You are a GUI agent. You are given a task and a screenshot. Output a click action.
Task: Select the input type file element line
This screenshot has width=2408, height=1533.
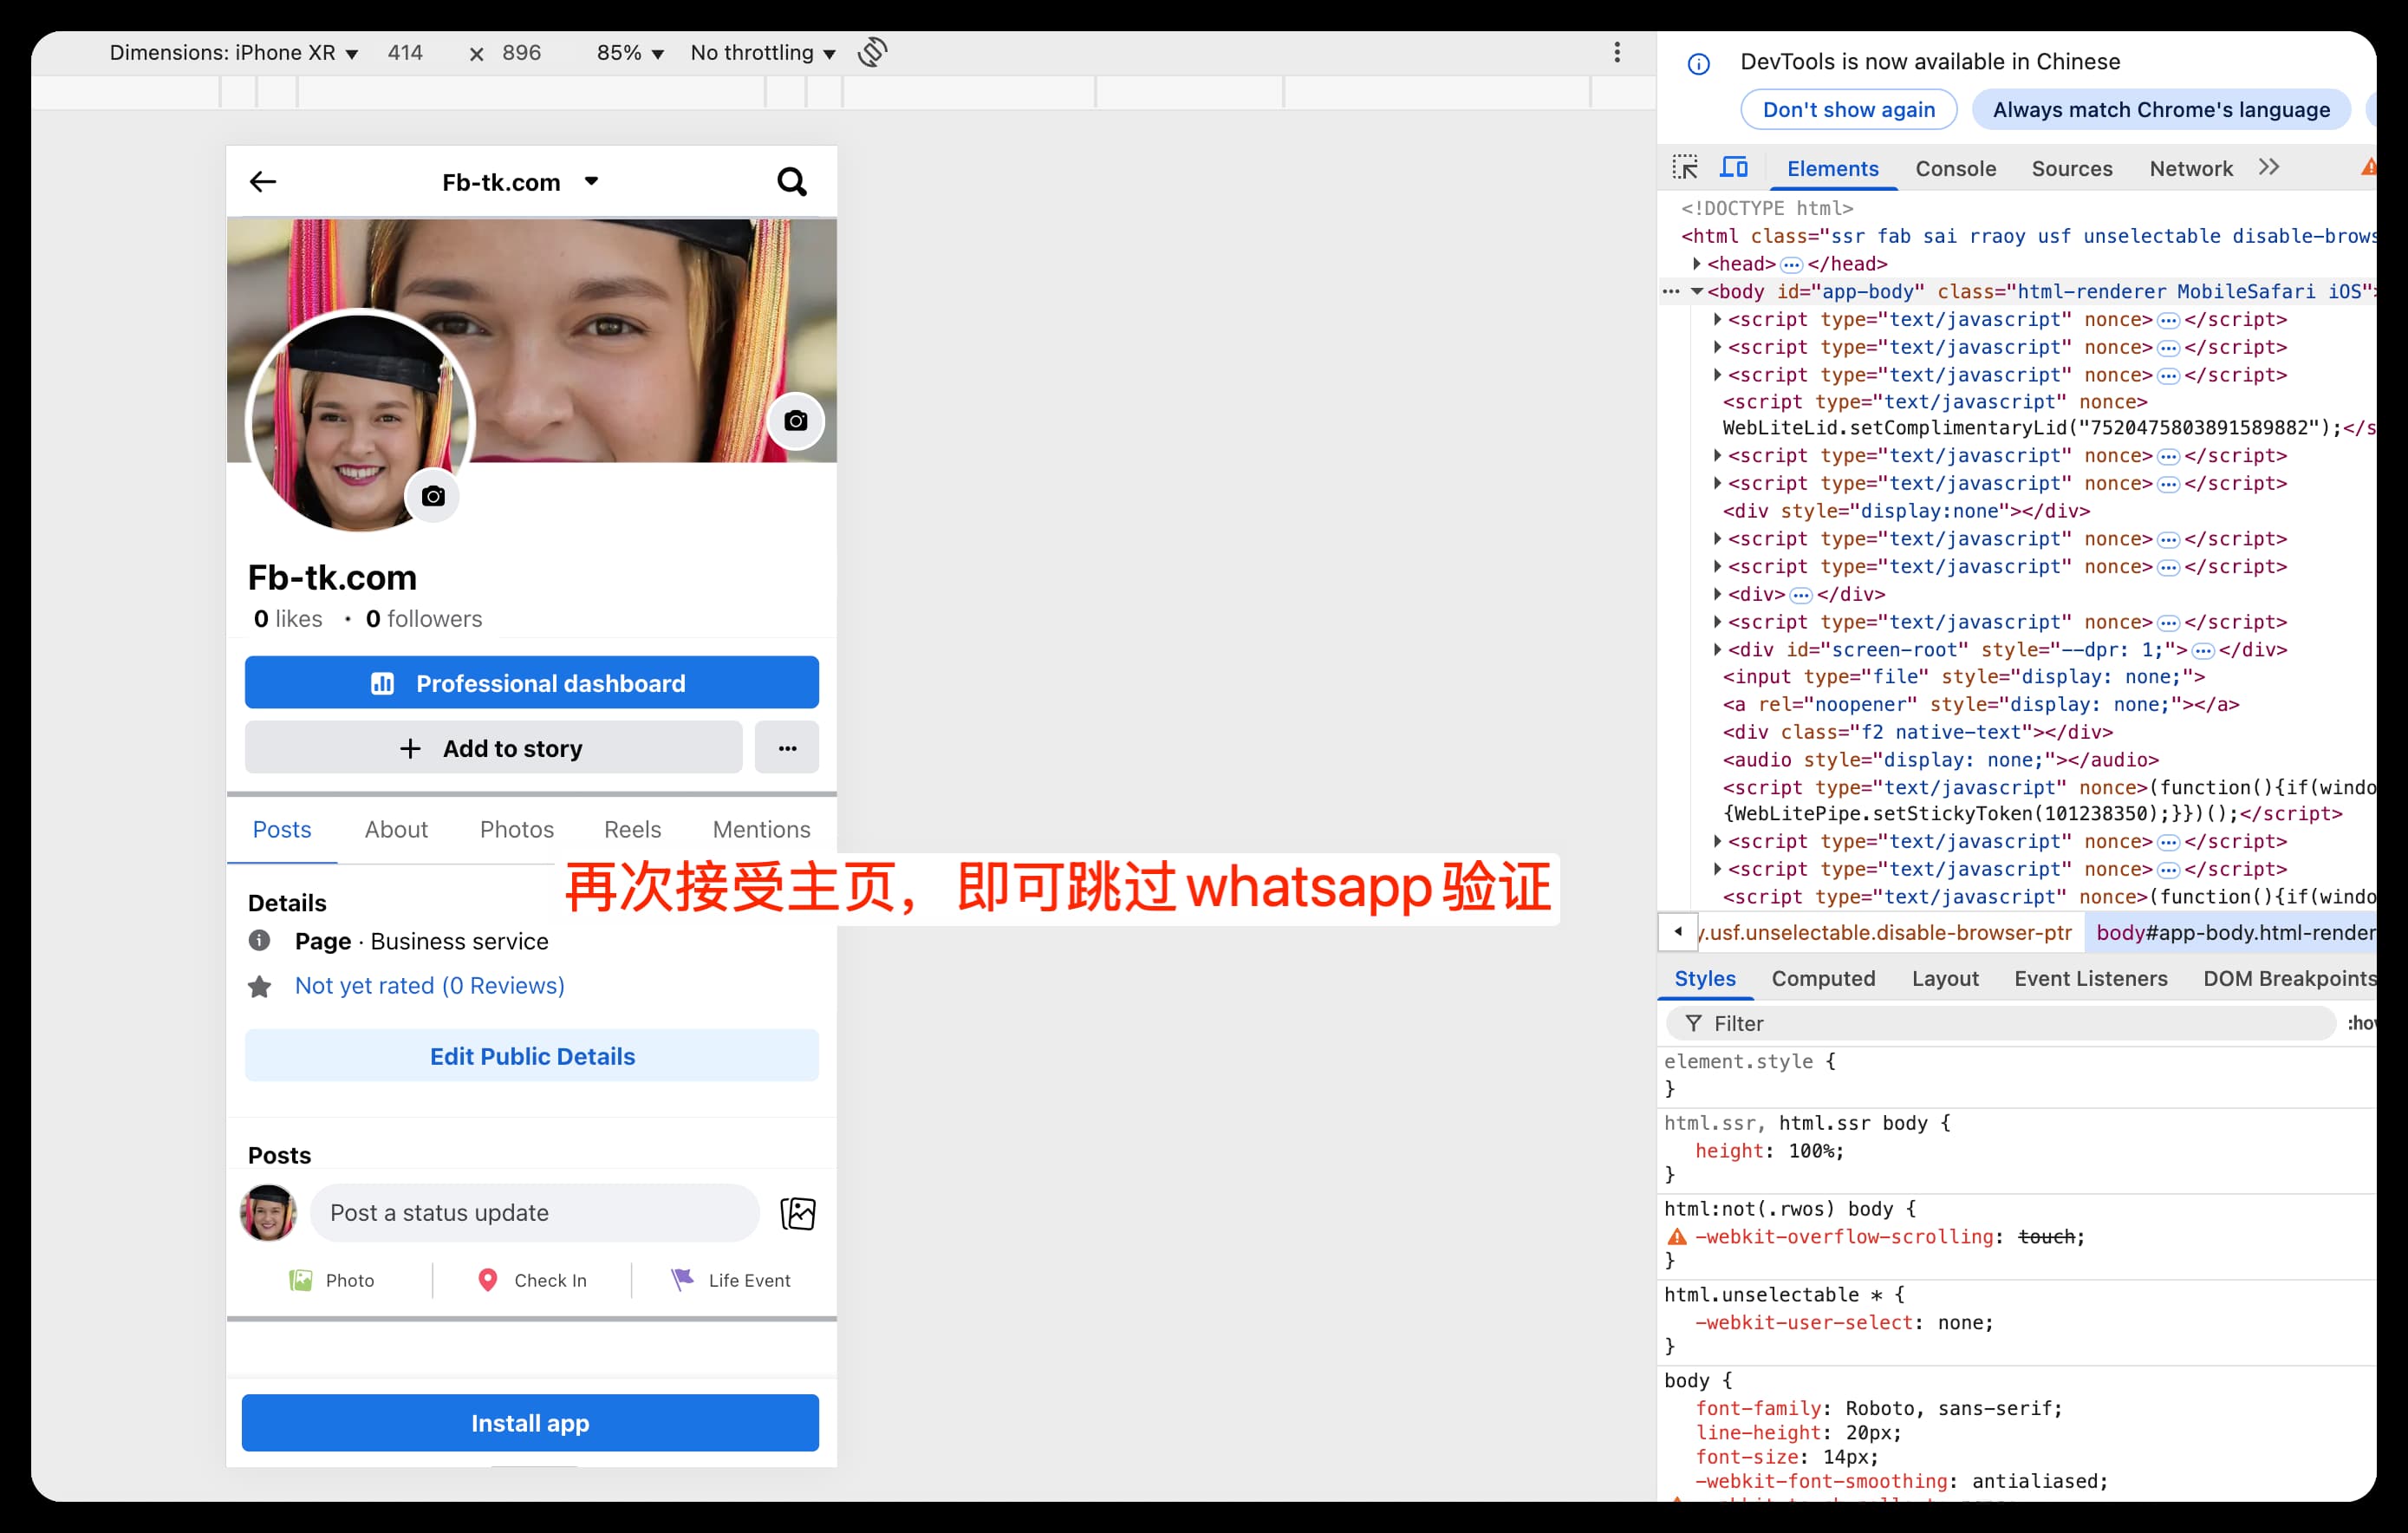tap(1964, 677)
